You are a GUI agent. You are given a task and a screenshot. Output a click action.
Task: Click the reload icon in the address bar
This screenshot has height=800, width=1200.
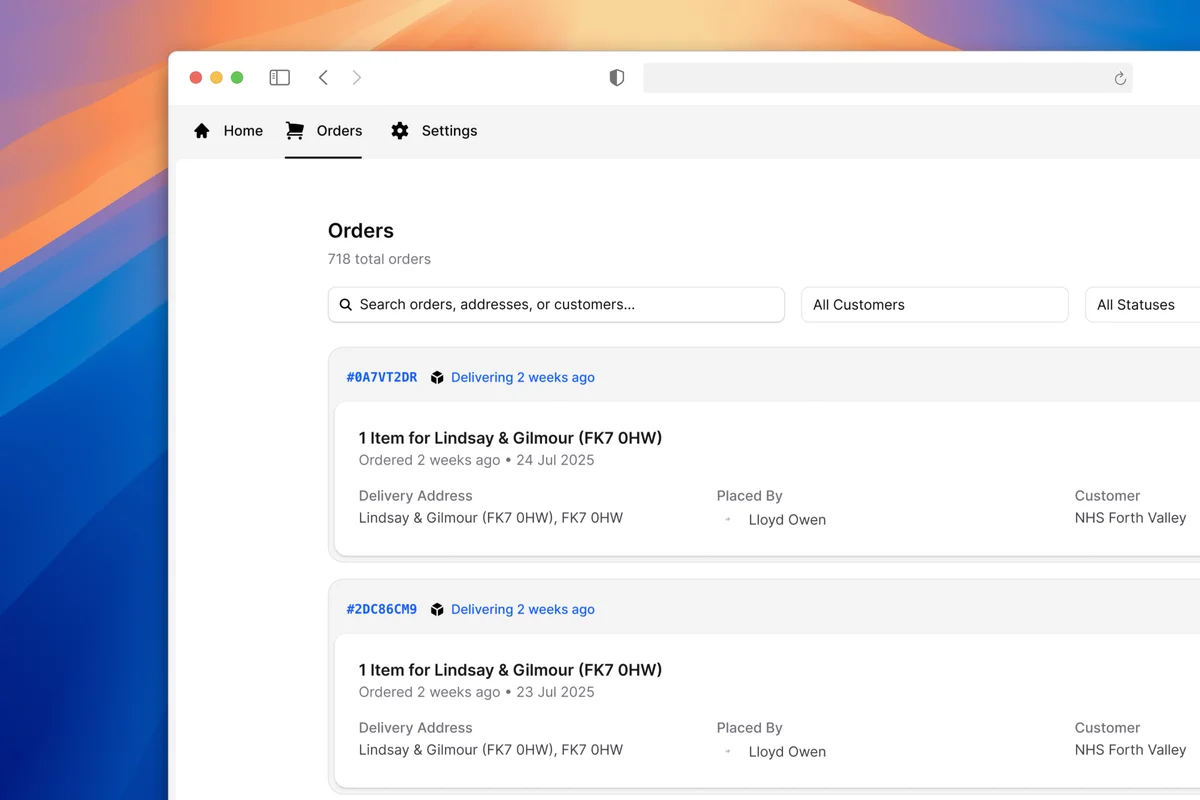(1118, 78)
